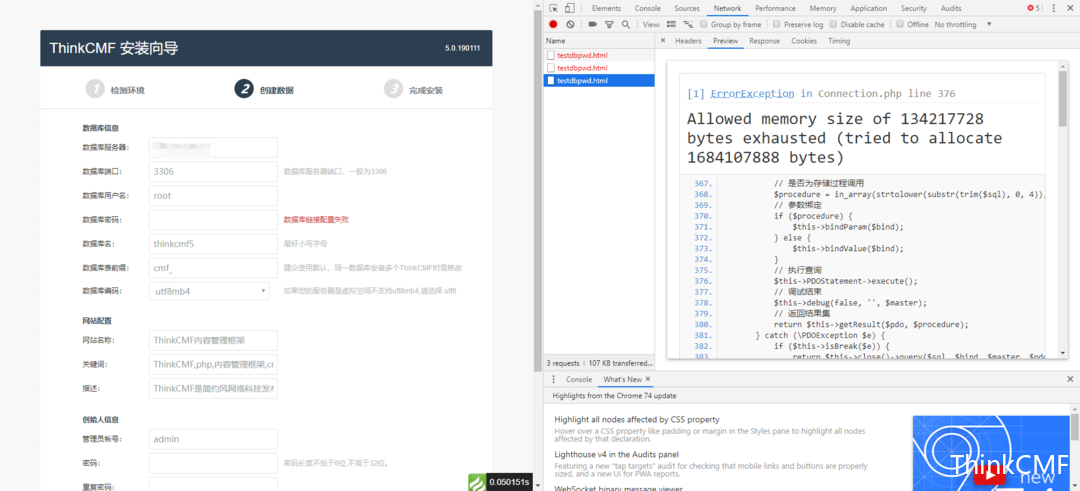Click the red error count indicator
Screen dimensions: 1080x491
1033,8
